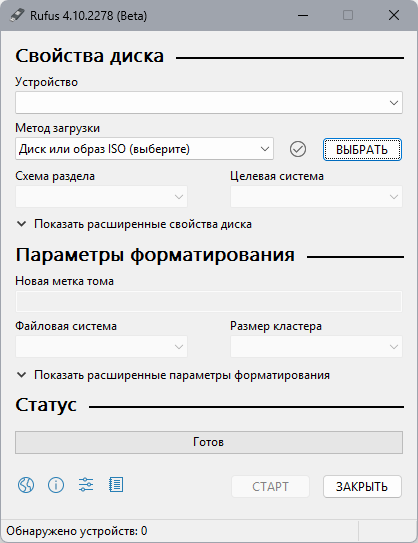Open the Метод загрузки dropdown
The height and width of the screenshot is (543, 418).
point(144,149)
